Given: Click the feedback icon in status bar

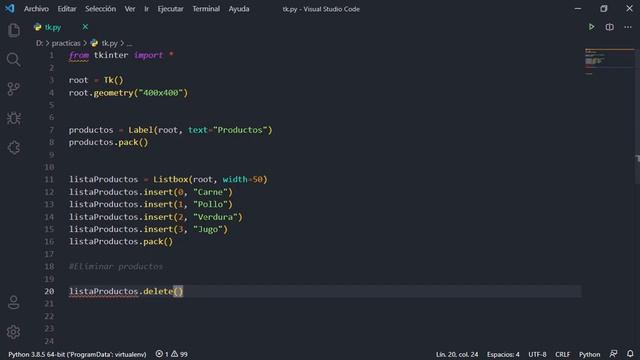Looking at the screenshot, I should pos(613,354).
